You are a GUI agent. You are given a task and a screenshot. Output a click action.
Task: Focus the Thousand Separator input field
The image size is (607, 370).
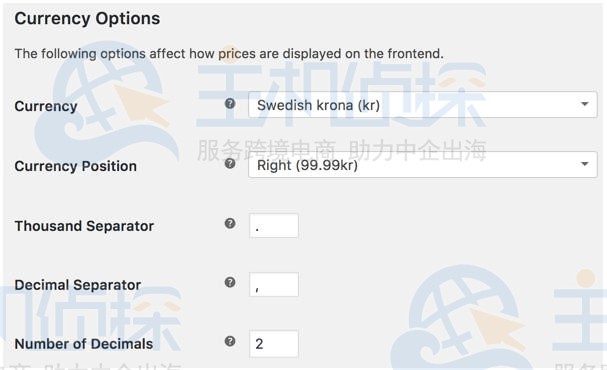tap(274, 226)
